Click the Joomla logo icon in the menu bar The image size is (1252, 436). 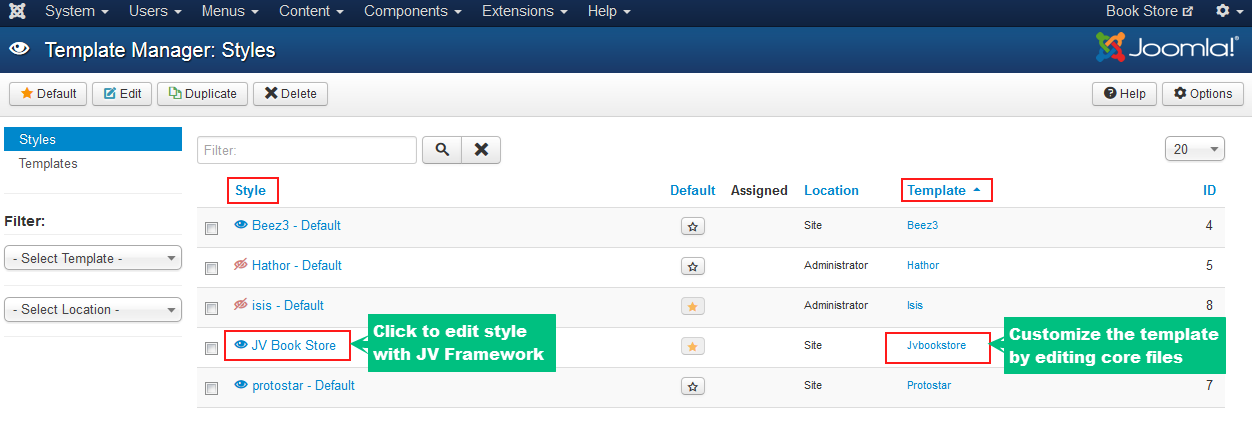(x=17, y=12)
